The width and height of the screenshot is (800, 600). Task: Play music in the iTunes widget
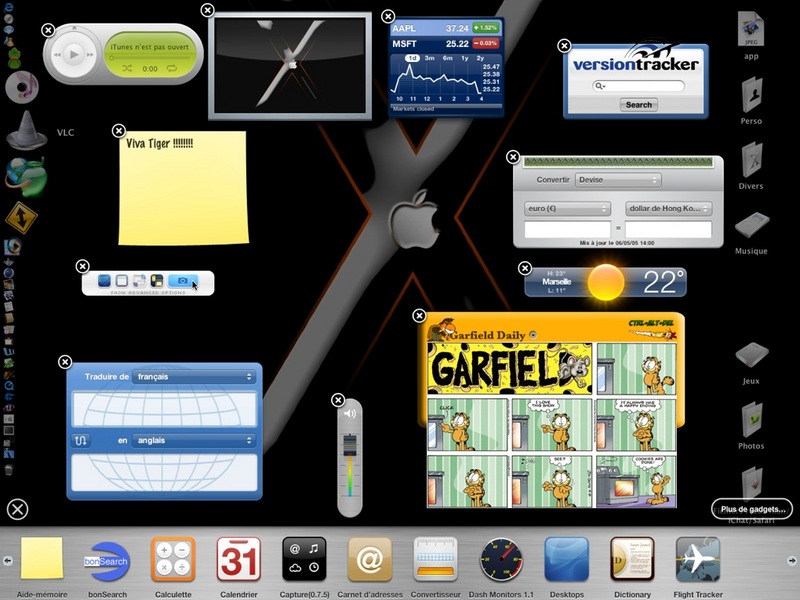point(74,54)
